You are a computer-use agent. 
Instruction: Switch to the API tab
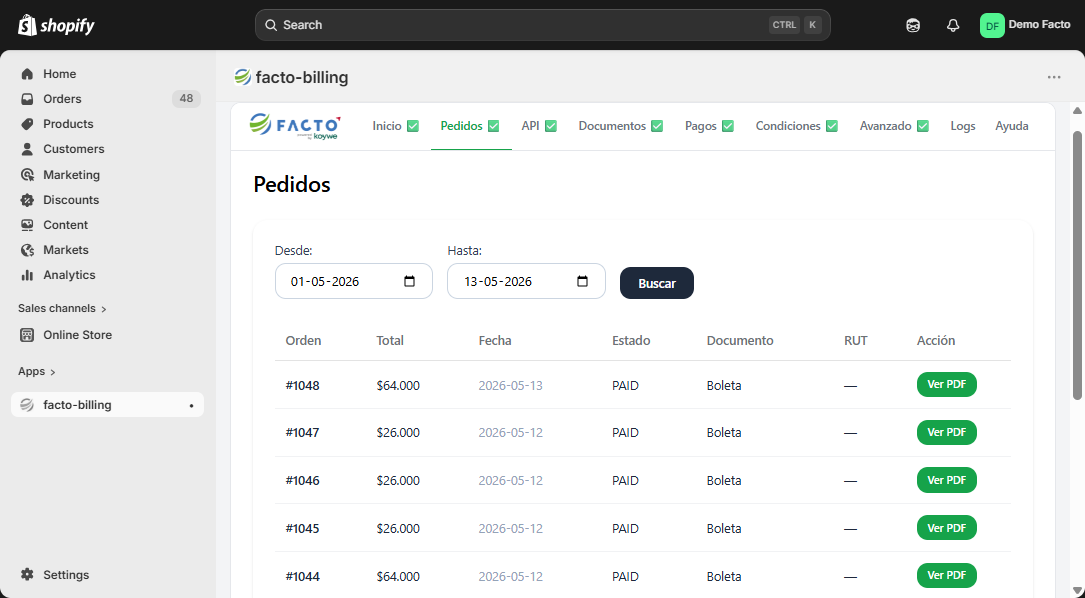[539, 126]
